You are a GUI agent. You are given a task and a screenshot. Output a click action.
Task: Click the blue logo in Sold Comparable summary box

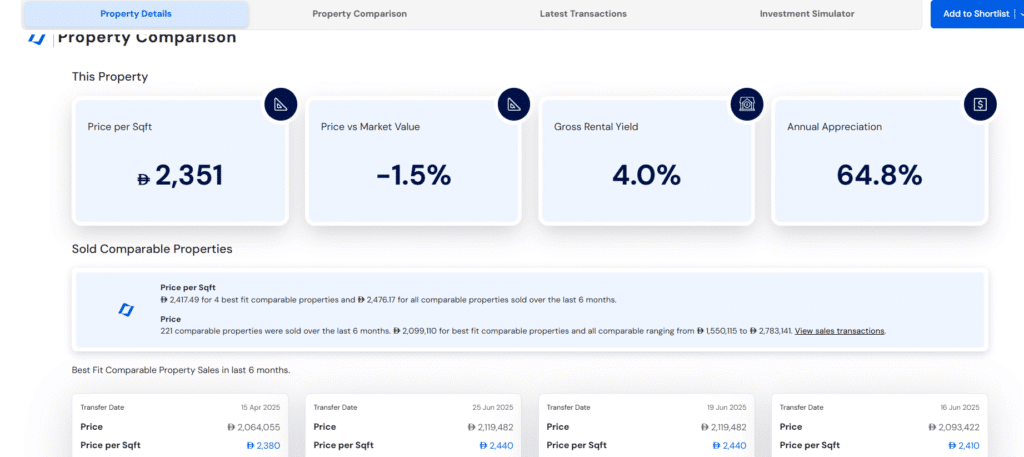pos(126,310)
